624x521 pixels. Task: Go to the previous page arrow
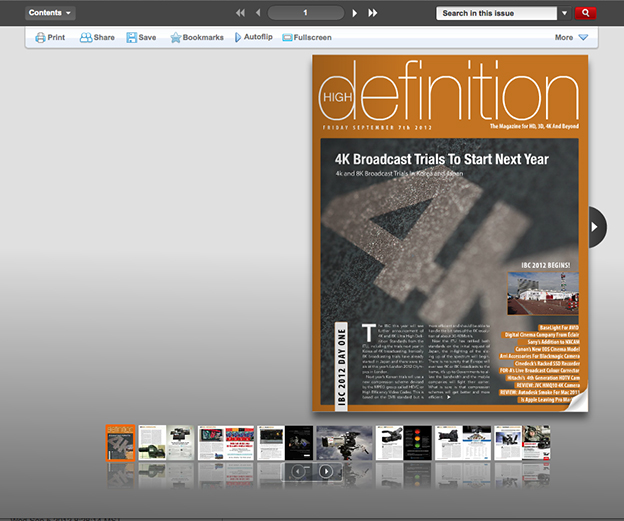pyautogui.click(x=258, y=13)
